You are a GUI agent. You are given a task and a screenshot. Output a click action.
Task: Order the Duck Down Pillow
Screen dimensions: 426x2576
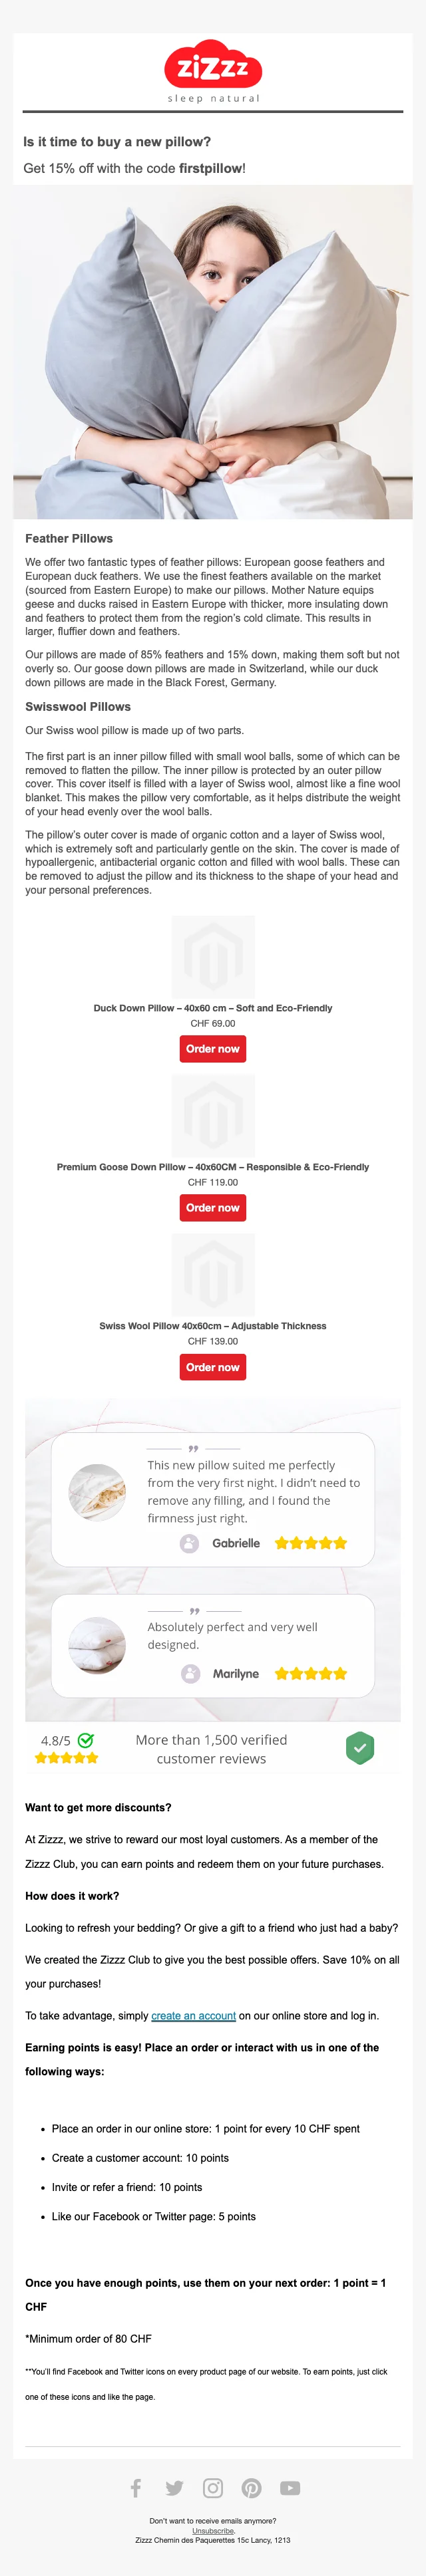point(213,1049)
